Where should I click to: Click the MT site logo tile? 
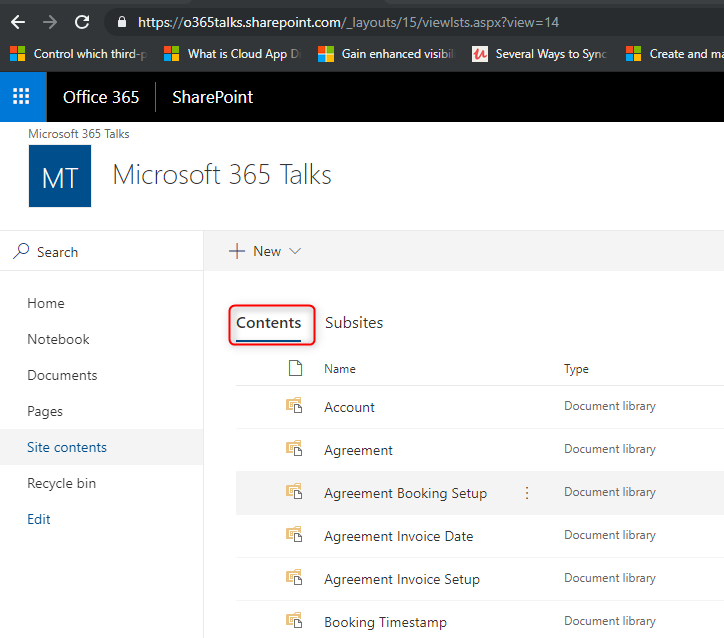[x=60, y=176]
